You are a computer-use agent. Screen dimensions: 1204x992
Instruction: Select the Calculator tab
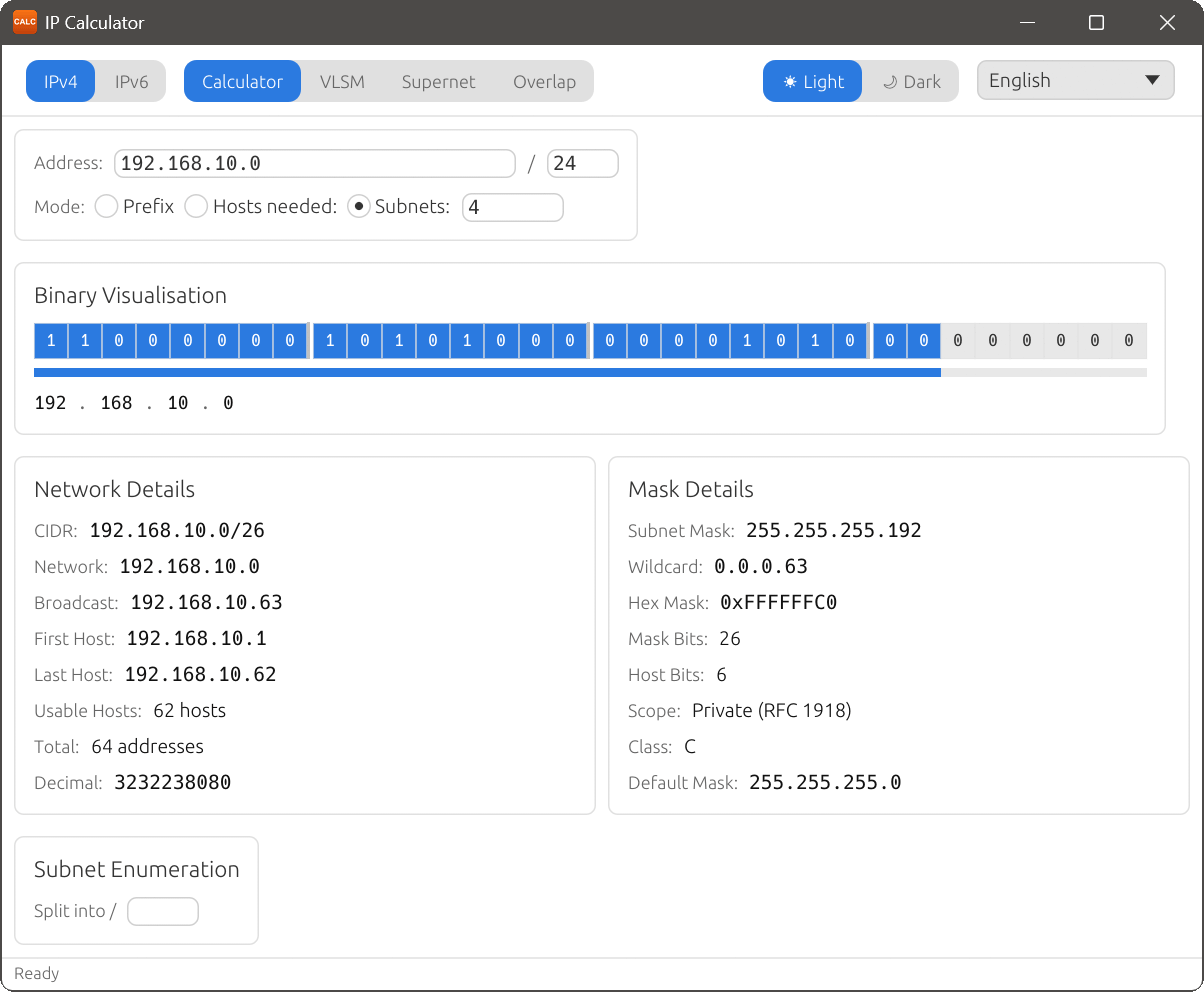(242, 81)
